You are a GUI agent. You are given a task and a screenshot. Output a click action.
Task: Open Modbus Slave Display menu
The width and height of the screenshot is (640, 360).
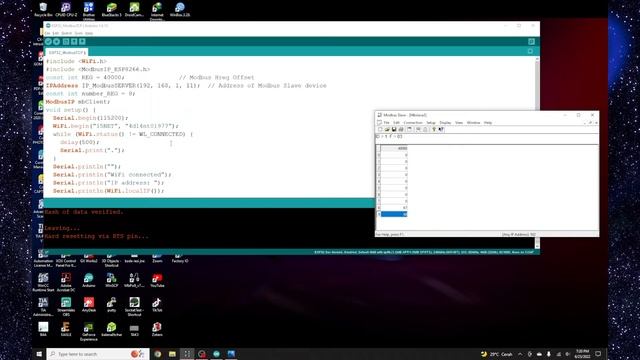pos(445,122)
